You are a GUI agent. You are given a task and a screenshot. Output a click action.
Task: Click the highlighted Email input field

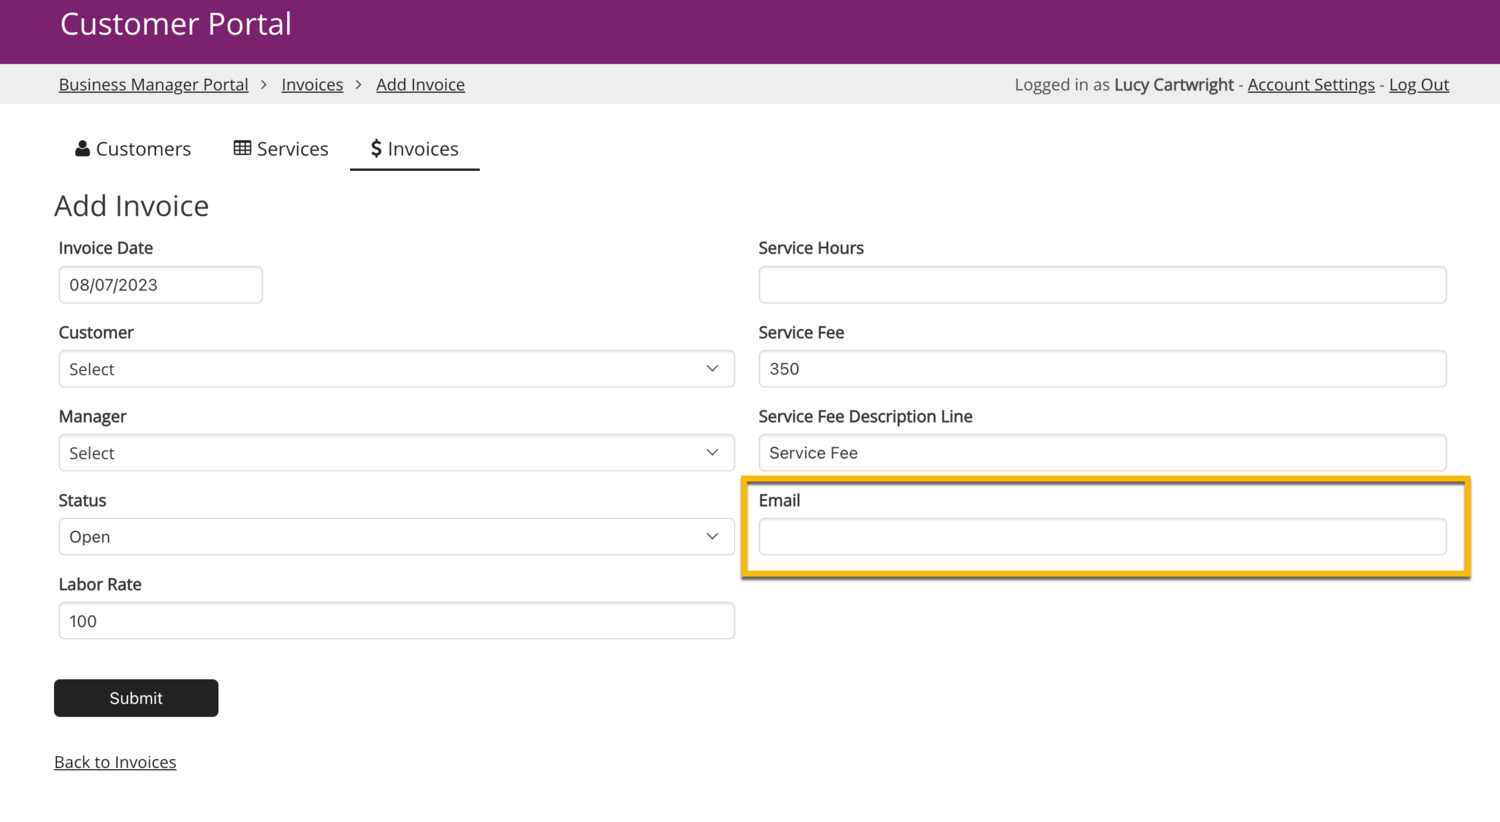pos(1102,537)
